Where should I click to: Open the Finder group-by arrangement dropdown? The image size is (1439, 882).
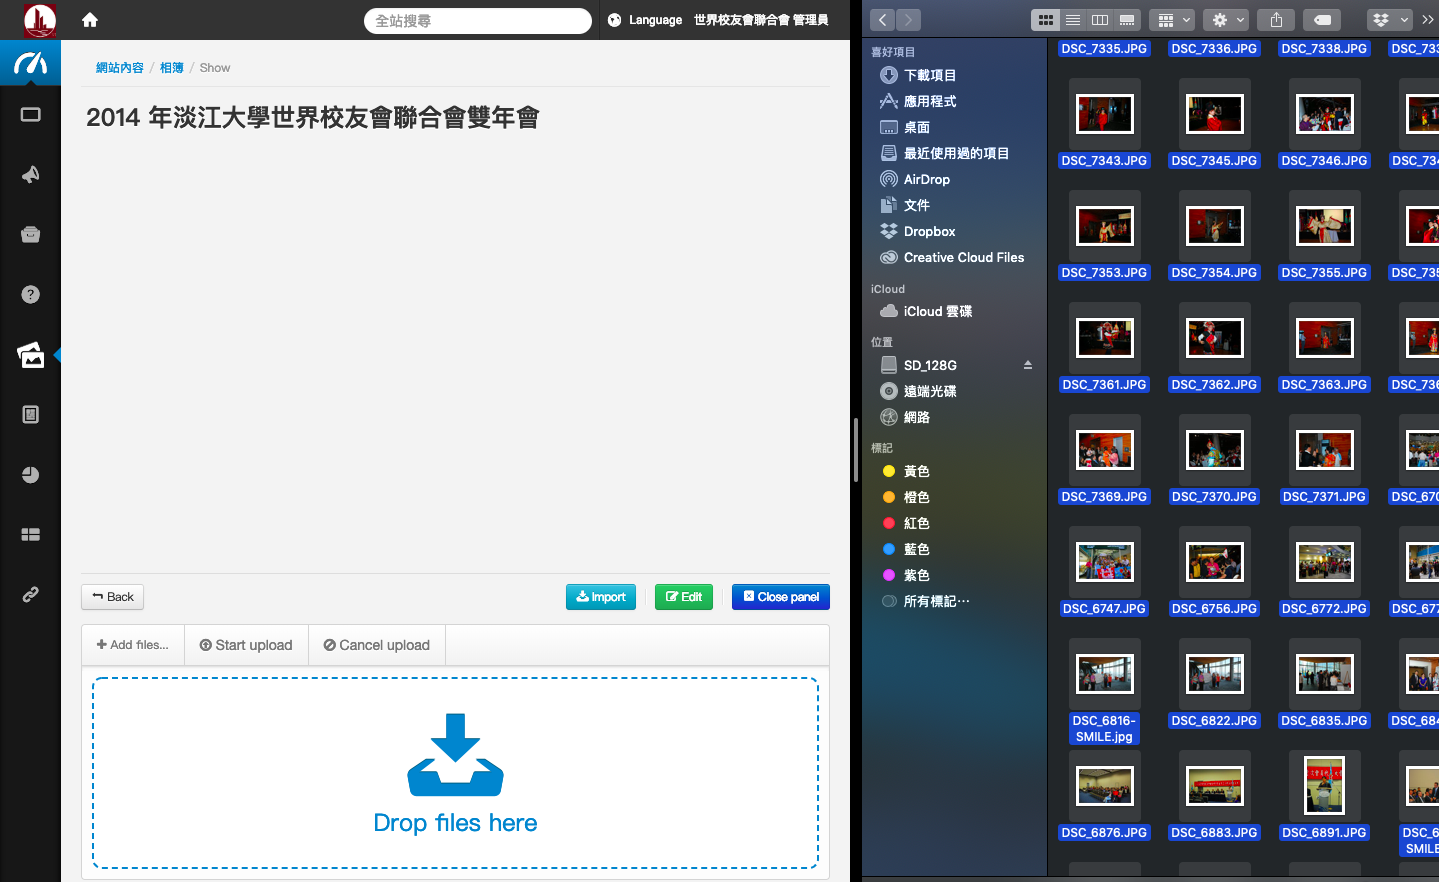click(x=1172, y=20)
